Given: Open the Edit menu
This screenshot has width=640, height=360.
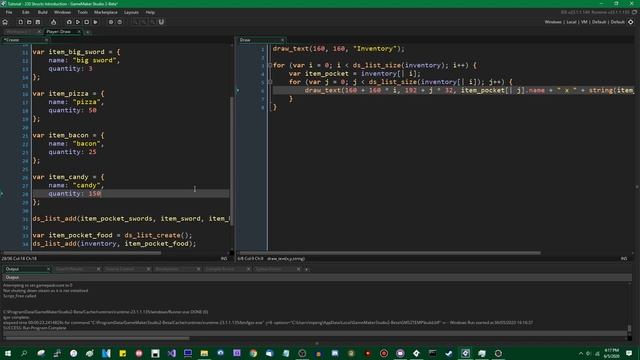Looking at the screenshot, I should click(26, 12).
